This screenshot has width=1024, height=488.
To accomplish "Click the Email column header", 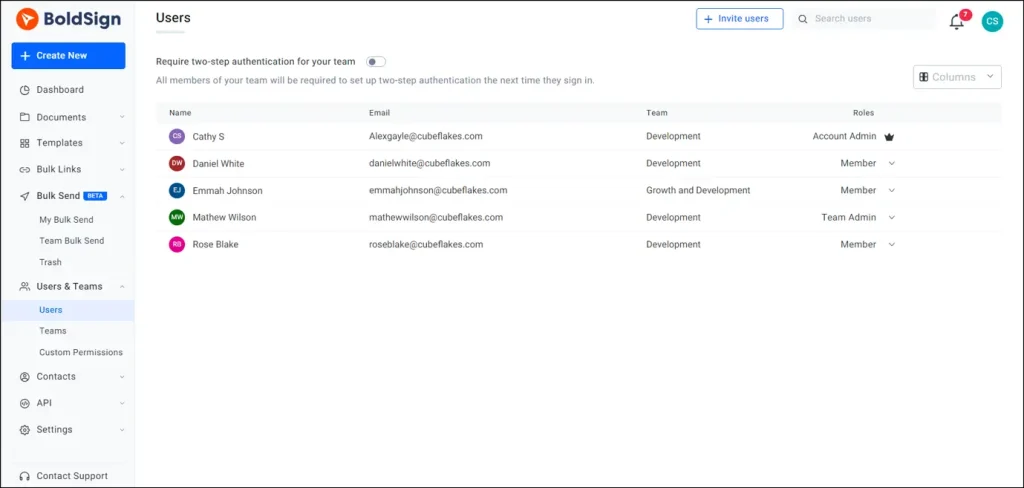I will (x=379, y=113).
